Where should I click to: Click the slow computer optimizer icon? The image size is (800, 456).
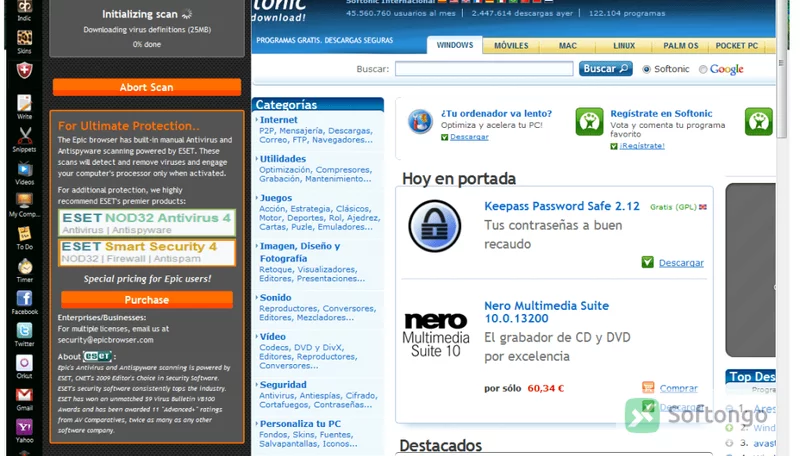(420, 121)
